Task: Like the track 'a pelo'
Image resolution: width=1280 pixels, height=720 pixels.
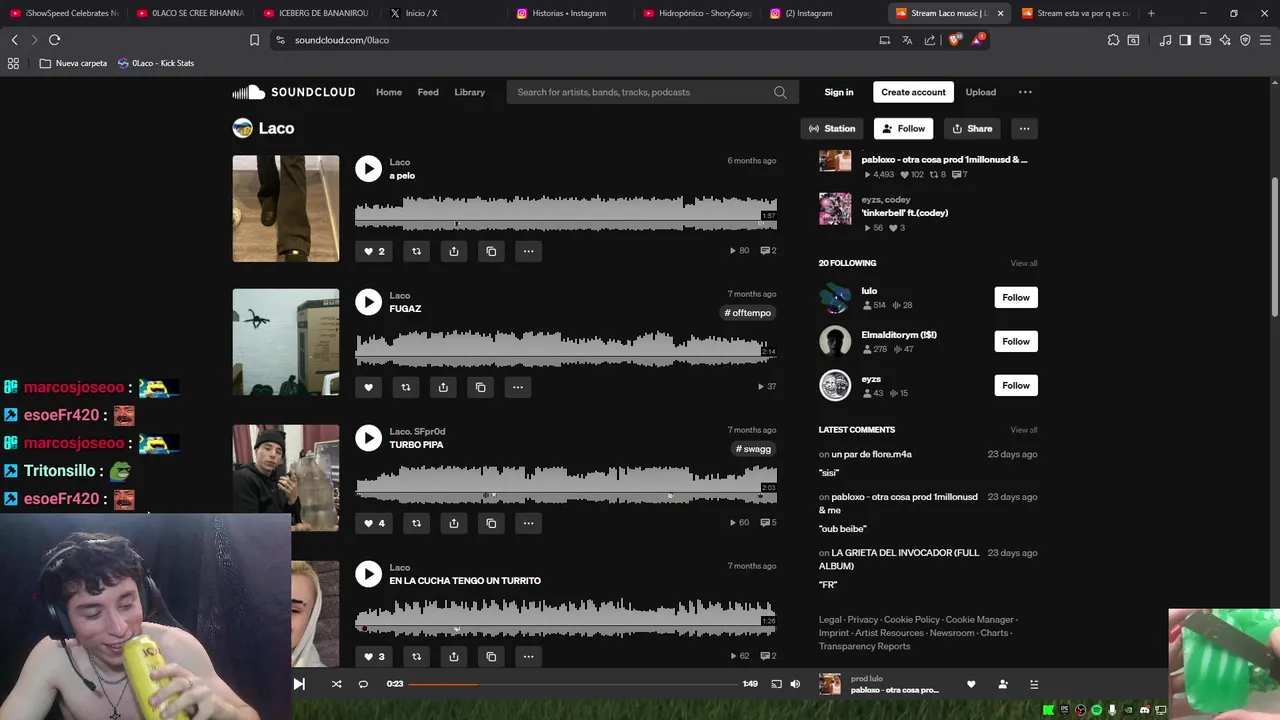Action: click(x=374, y=251)
